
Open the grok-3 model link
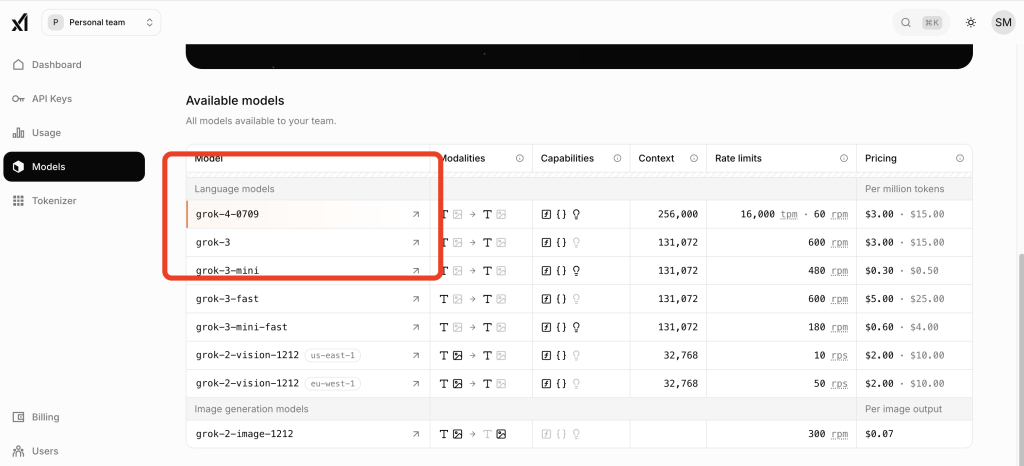click(x=215, y=243)
